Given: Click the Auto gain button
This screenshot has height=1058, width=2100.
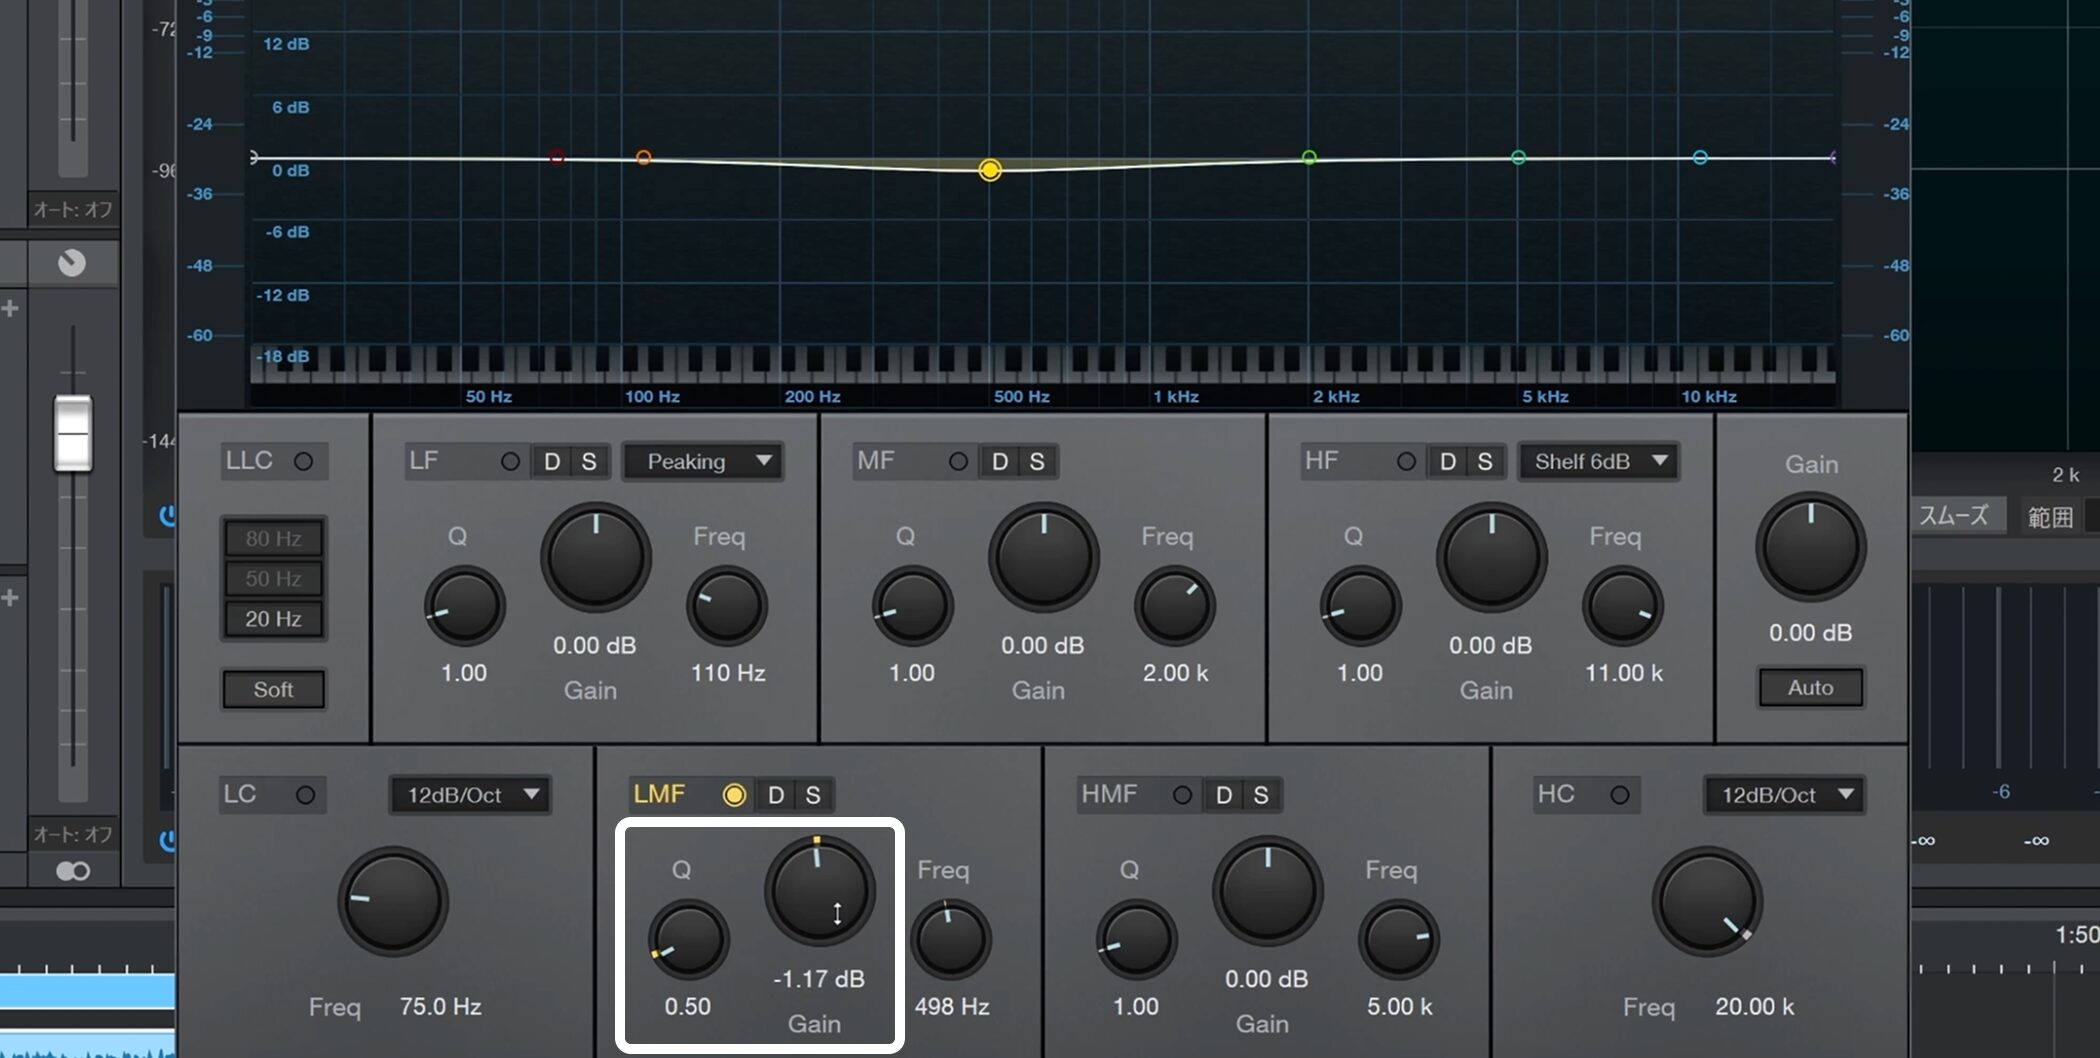Looking at the screenshot, I should pos(1810,688).
